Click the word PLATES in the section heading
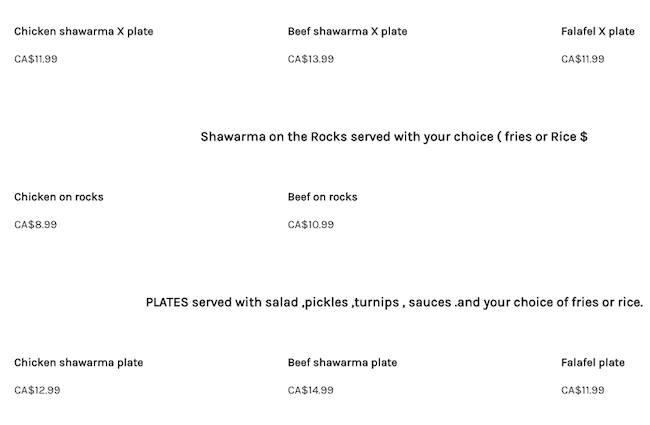 click(167, 302)
